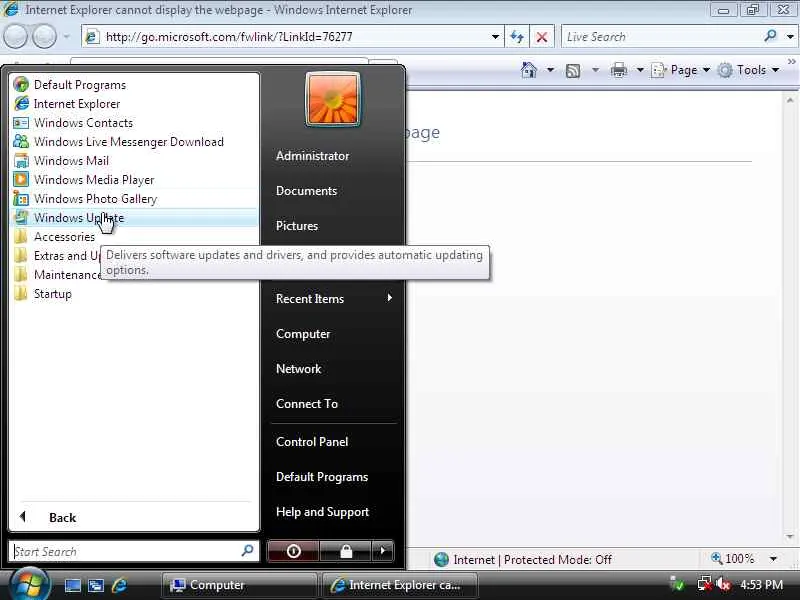Open the 100% zoom level dropdown arrow
Screen dimensions: 800x600
point(773,559)
